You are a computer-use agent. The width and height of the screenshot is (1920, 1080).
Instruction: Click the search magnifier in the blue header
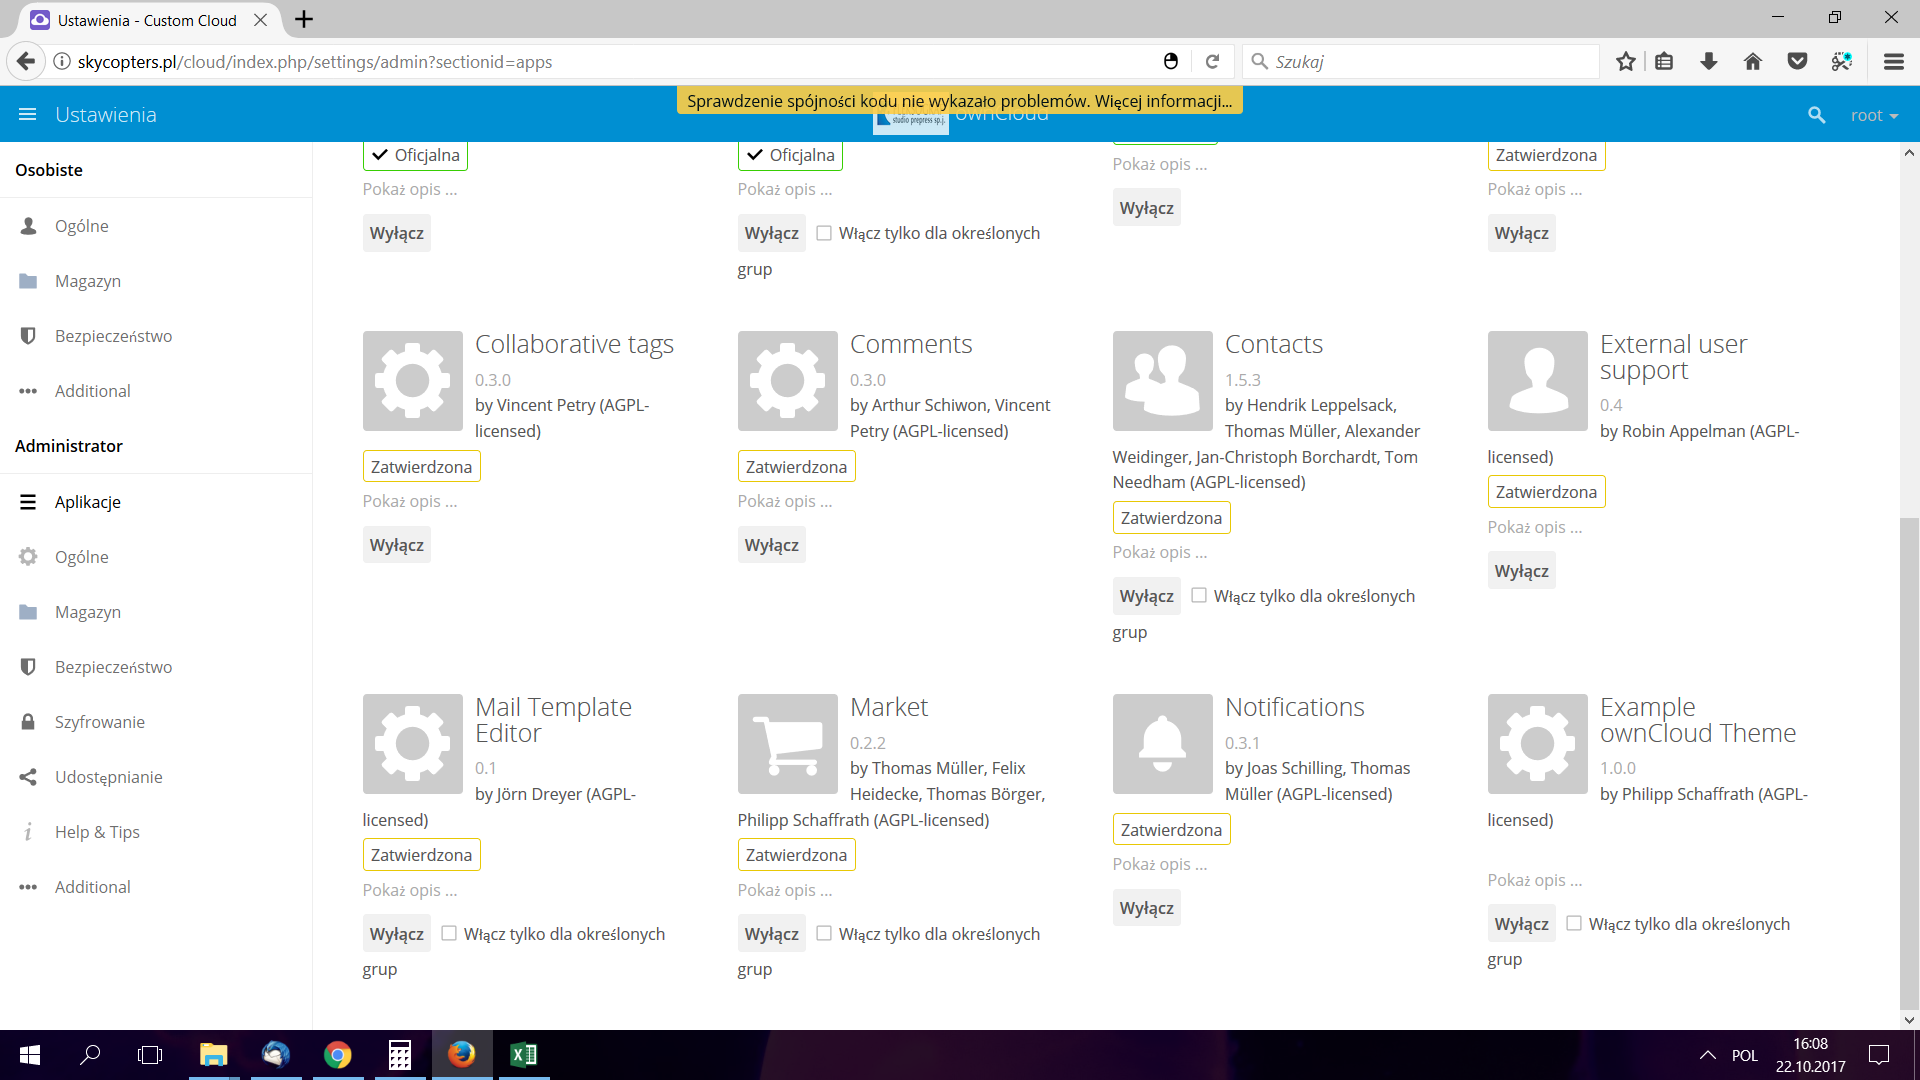(1817, 115)
